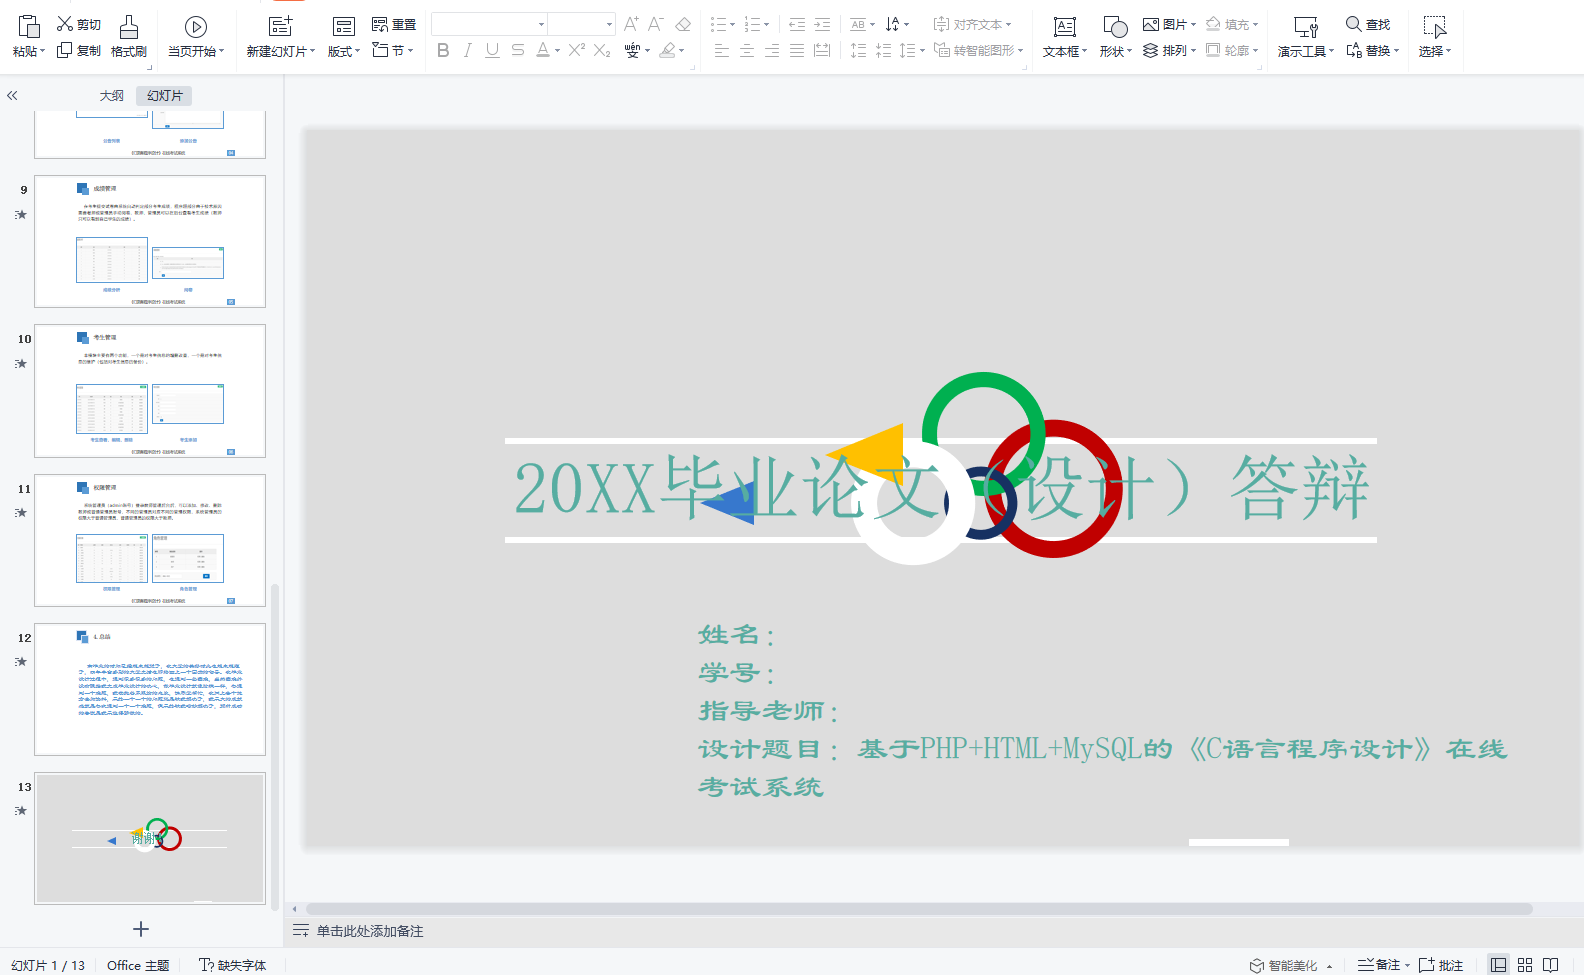The width and height of the screenshot is (1584, 975).
Task: Click the Cut (剪切) scissors icon
Action: coord(66,24)
